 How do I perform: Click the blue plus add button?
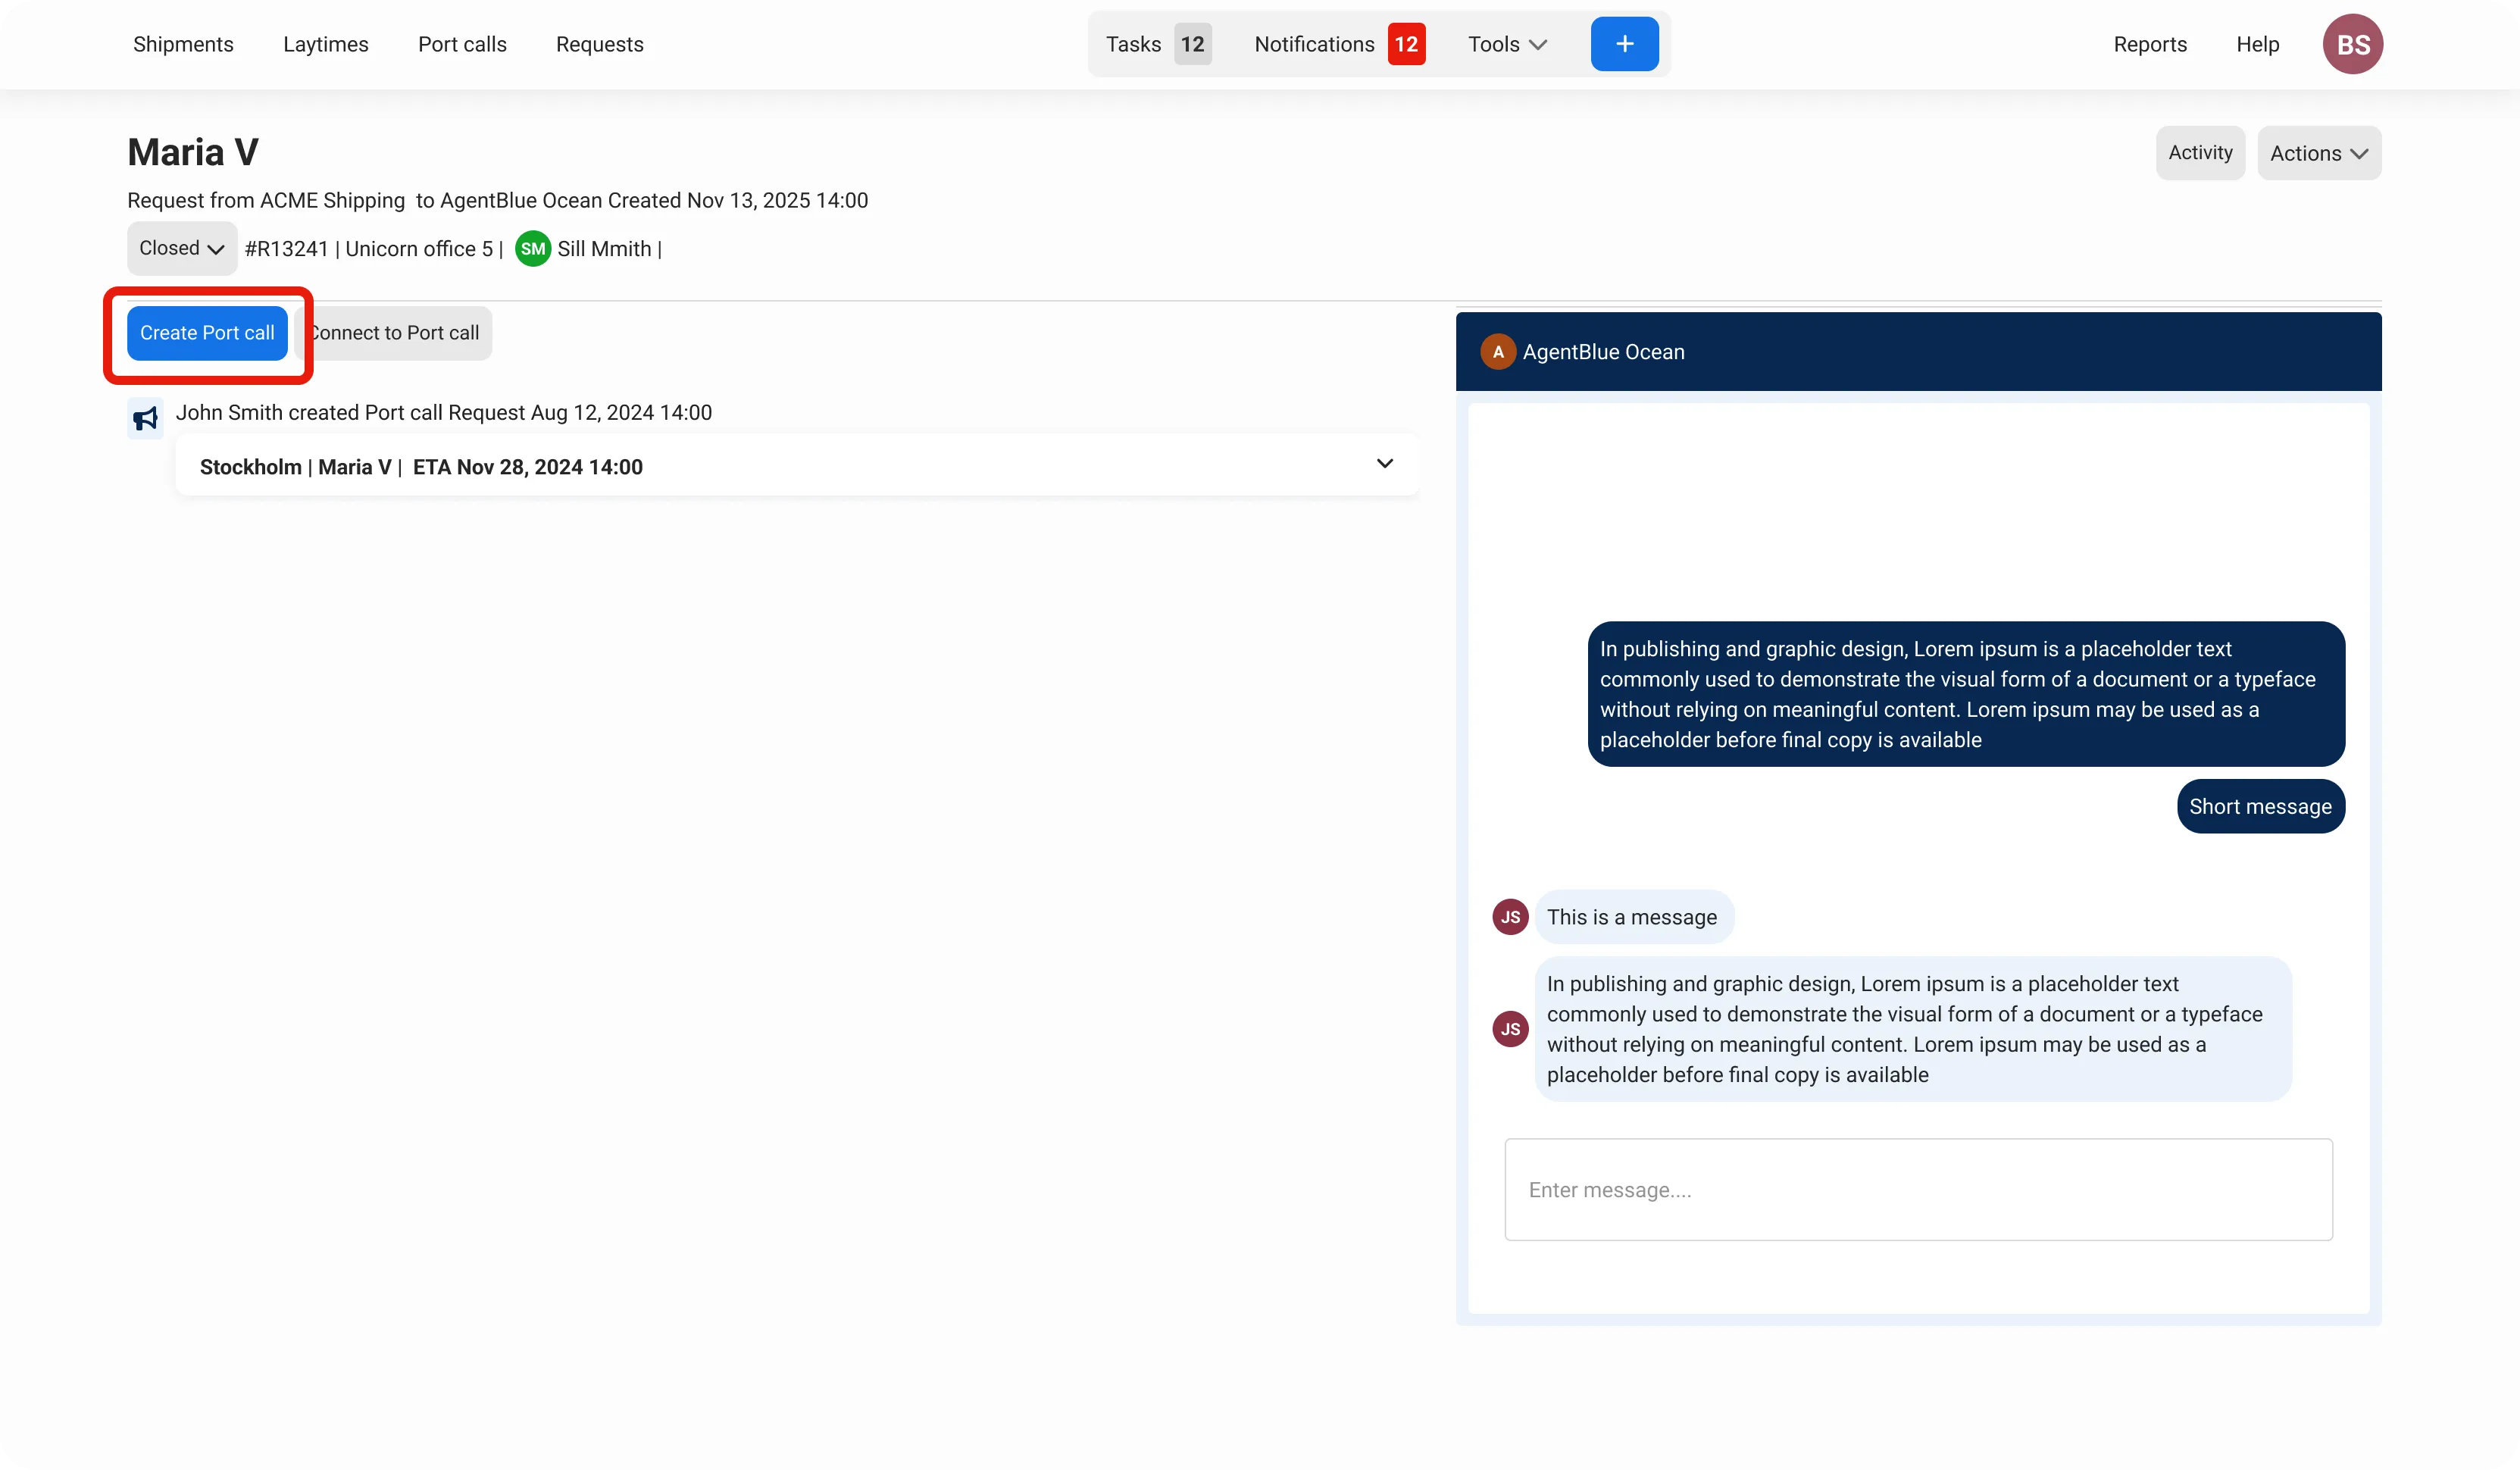(x=1624, y=44)
